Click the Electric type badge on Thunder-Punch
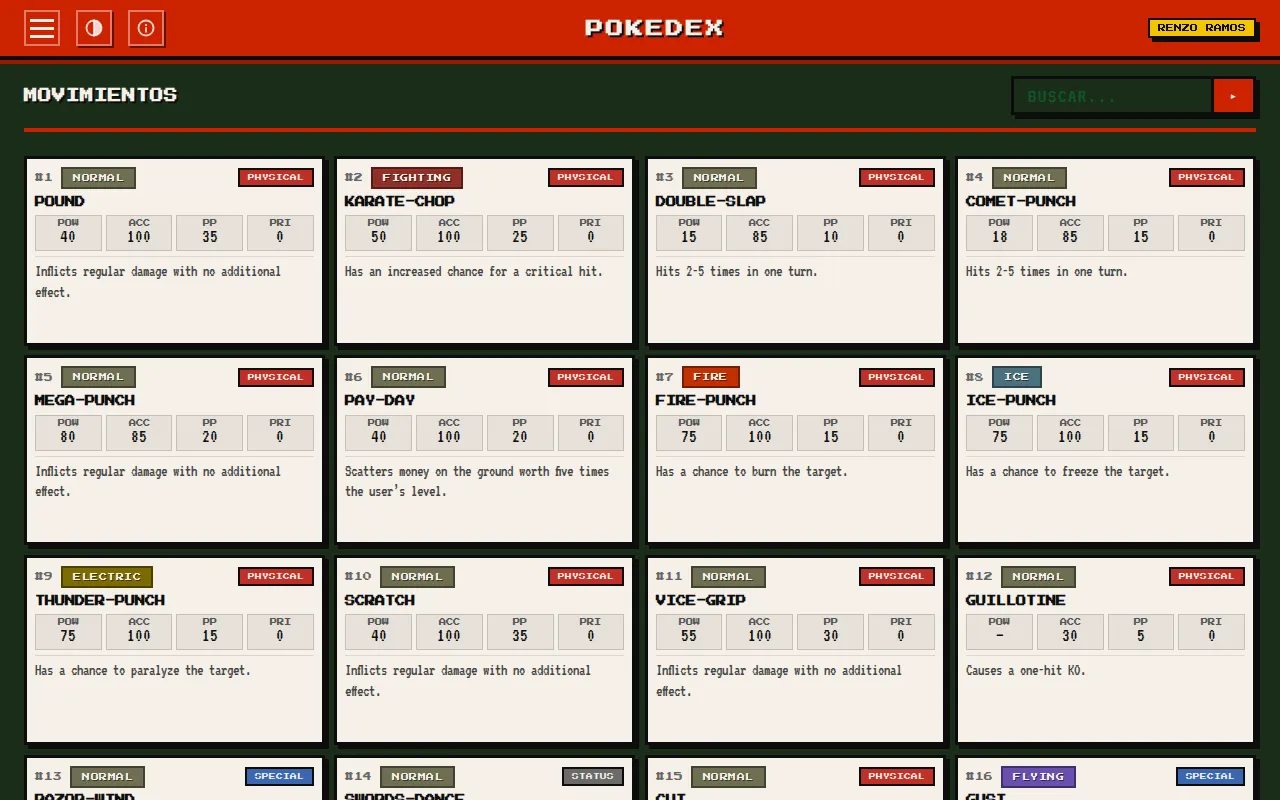 tap(107, 577)
